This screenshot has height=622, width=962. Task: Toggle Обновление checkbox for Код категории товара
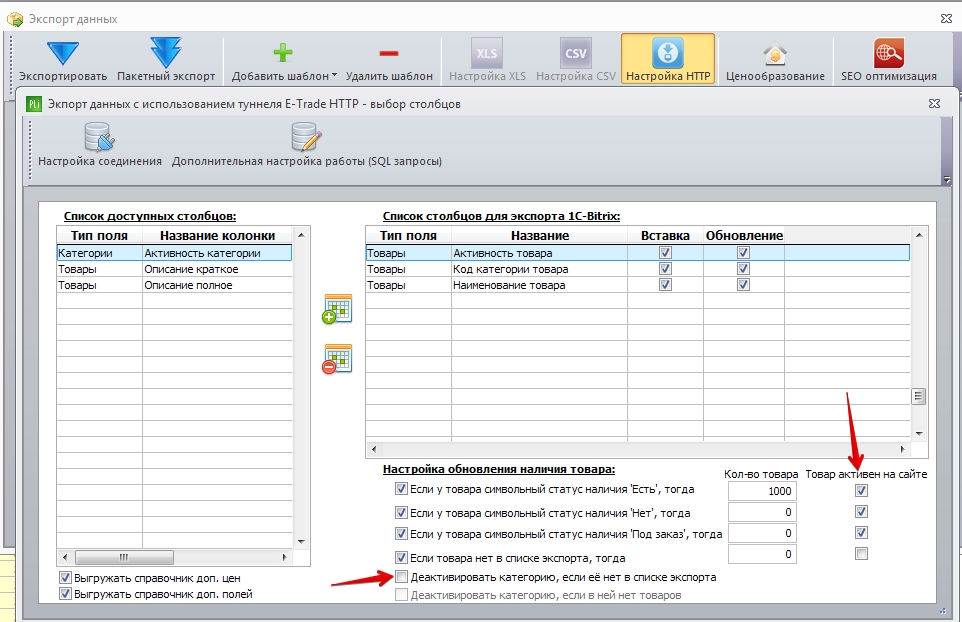[x=743, y=268]
